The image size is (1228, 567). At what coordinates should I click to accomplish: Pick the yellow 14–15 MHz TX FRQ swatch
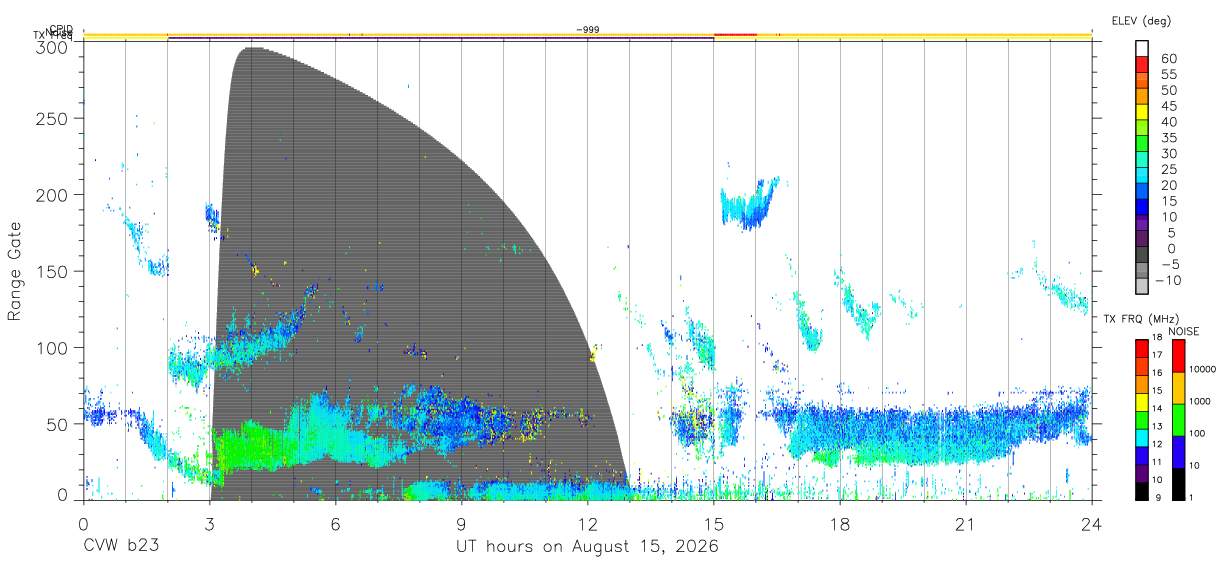pos(1142,400)
